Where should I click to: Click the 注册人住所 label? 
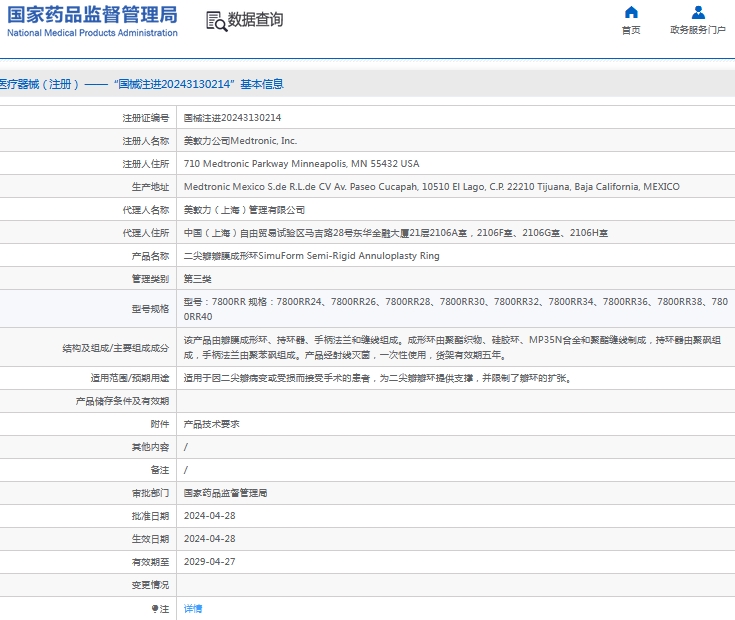(x=145, y=164)
